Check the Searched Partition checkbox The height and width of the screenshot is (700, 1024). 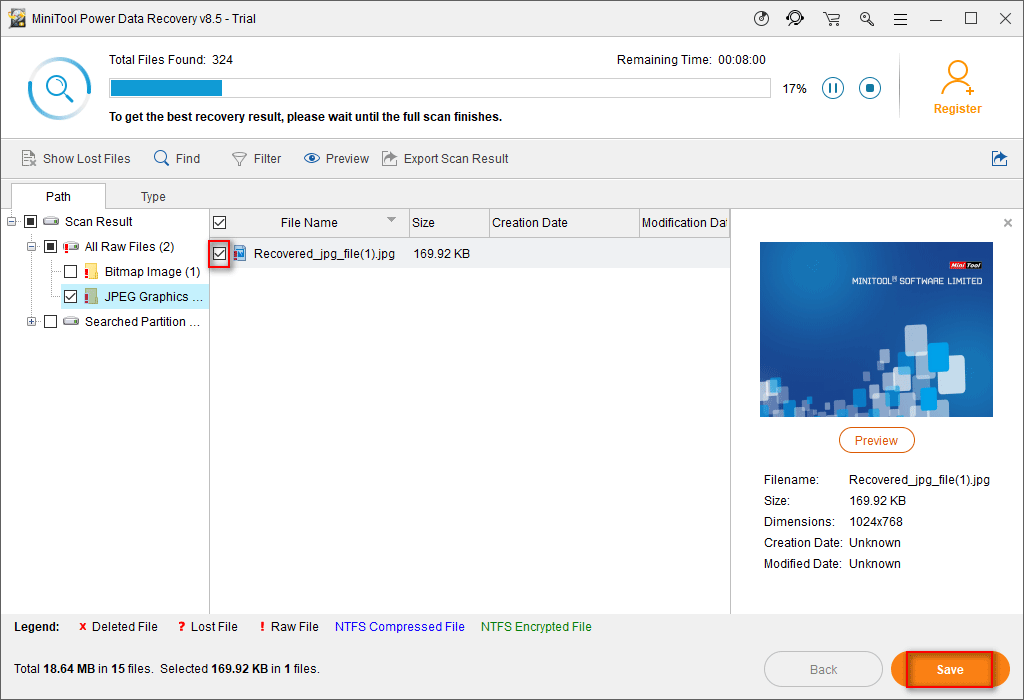(x=50, y=321)
